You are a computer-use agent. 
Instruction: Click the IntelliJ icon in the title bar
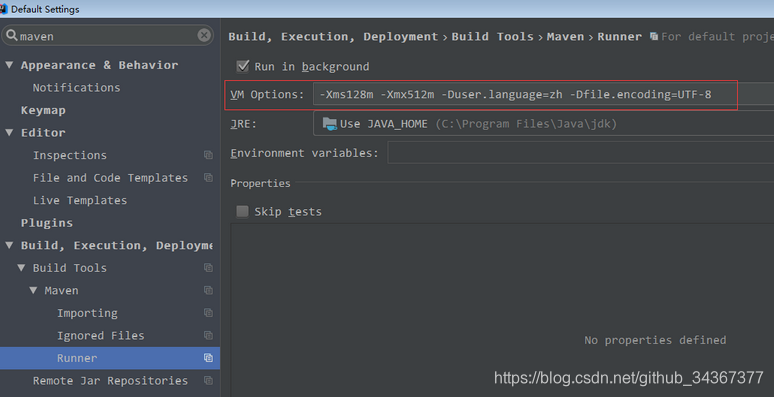coord(3,9)
